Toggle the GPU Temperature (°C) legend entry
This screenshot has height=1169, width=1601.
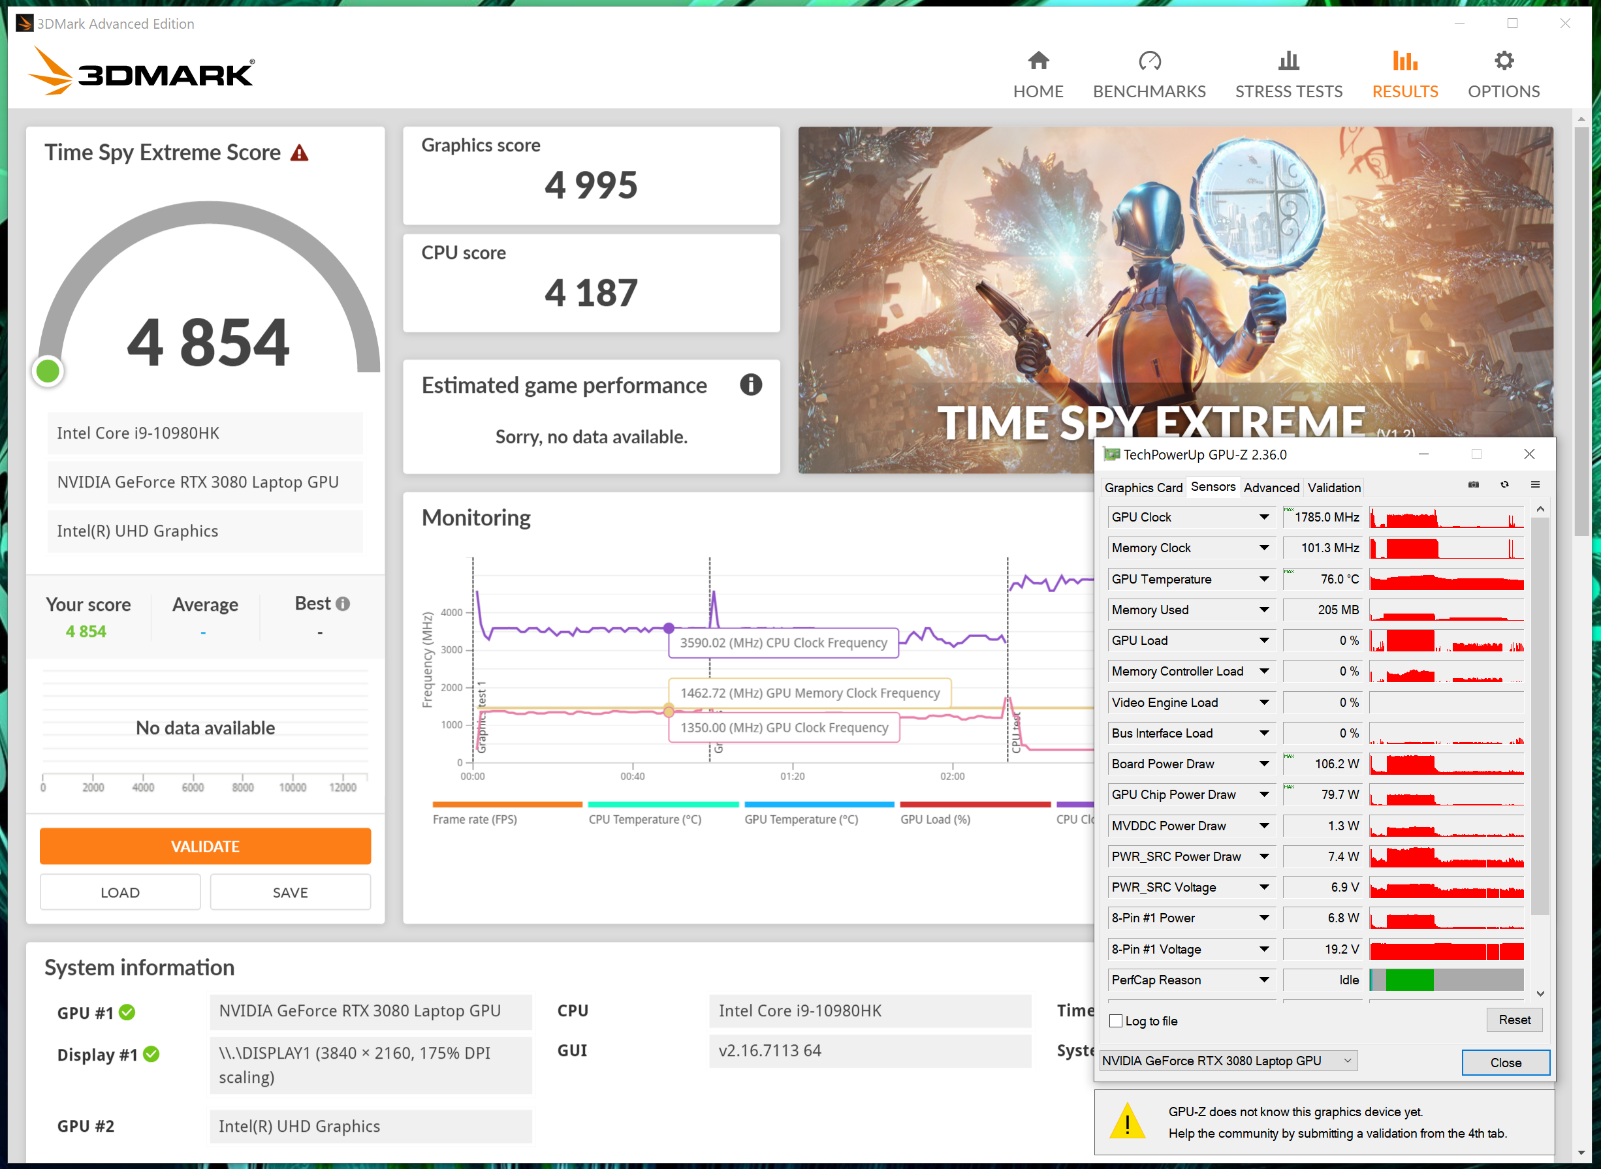(x=819, y=813)
